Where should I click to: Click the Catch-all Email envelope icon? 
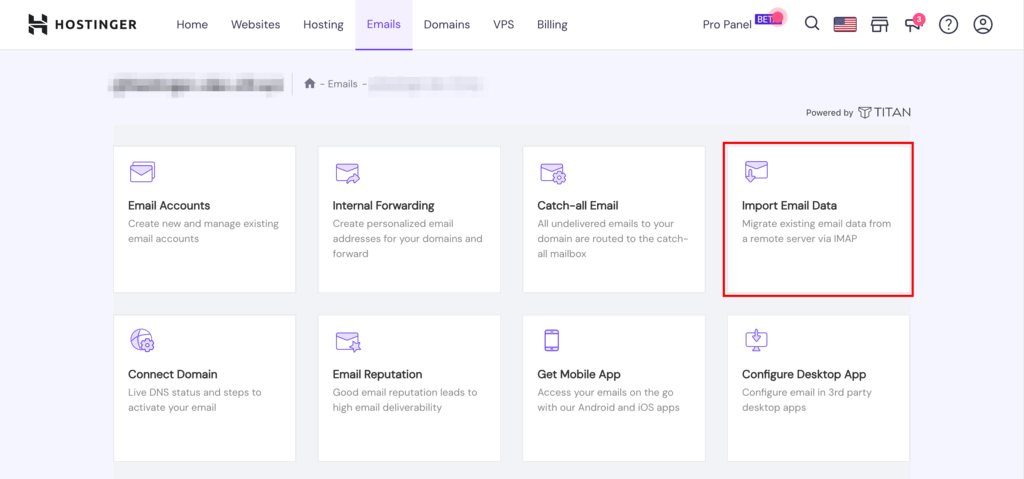pyautogui.click(x=553, y=173)
